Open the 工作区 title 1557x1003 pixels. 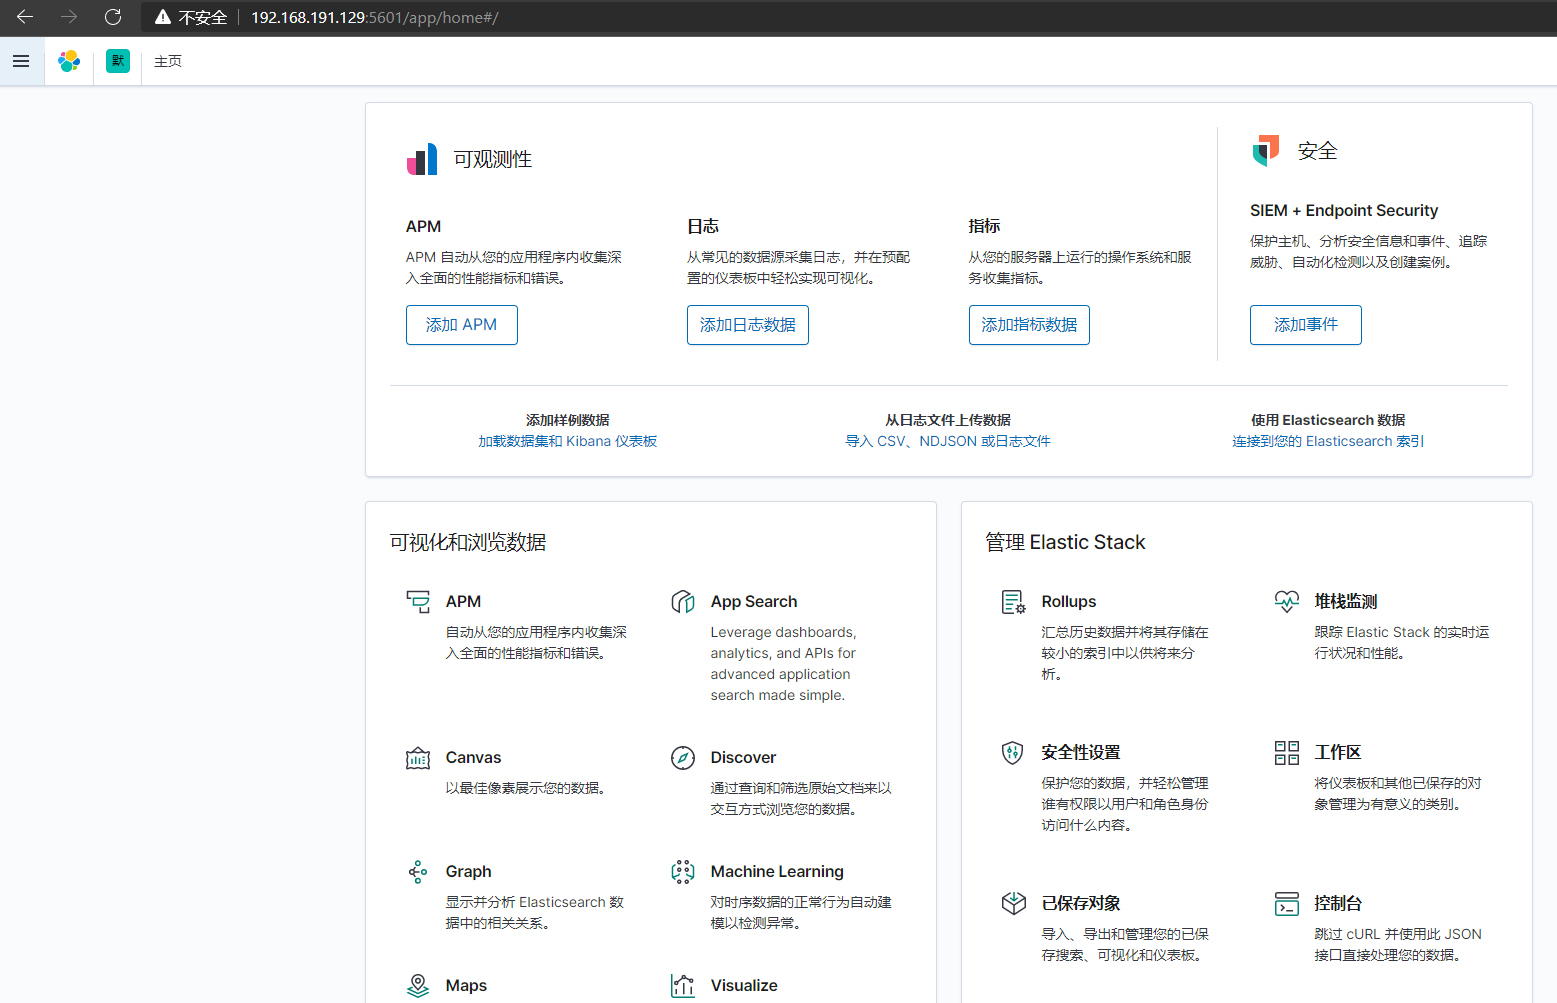[1338, 753]
